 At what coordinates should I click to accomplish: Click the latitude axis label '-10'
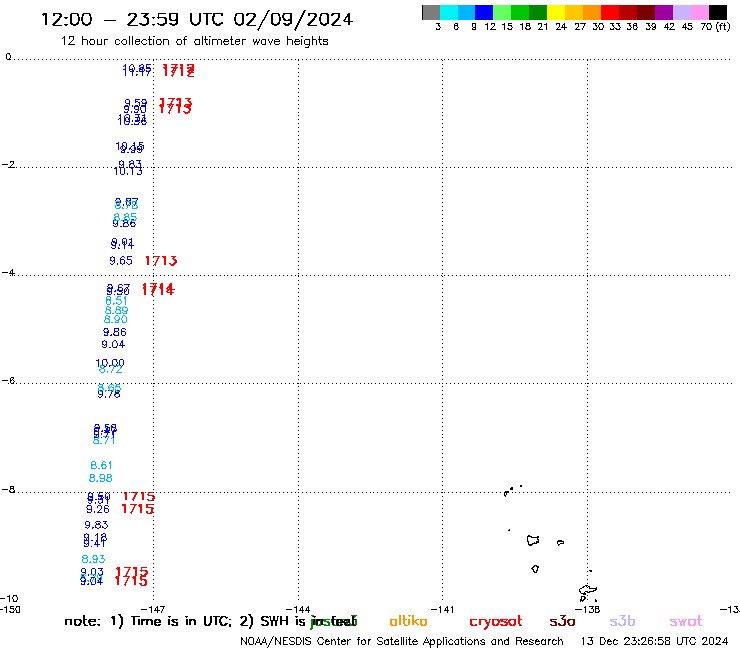[x=9, y=599]
